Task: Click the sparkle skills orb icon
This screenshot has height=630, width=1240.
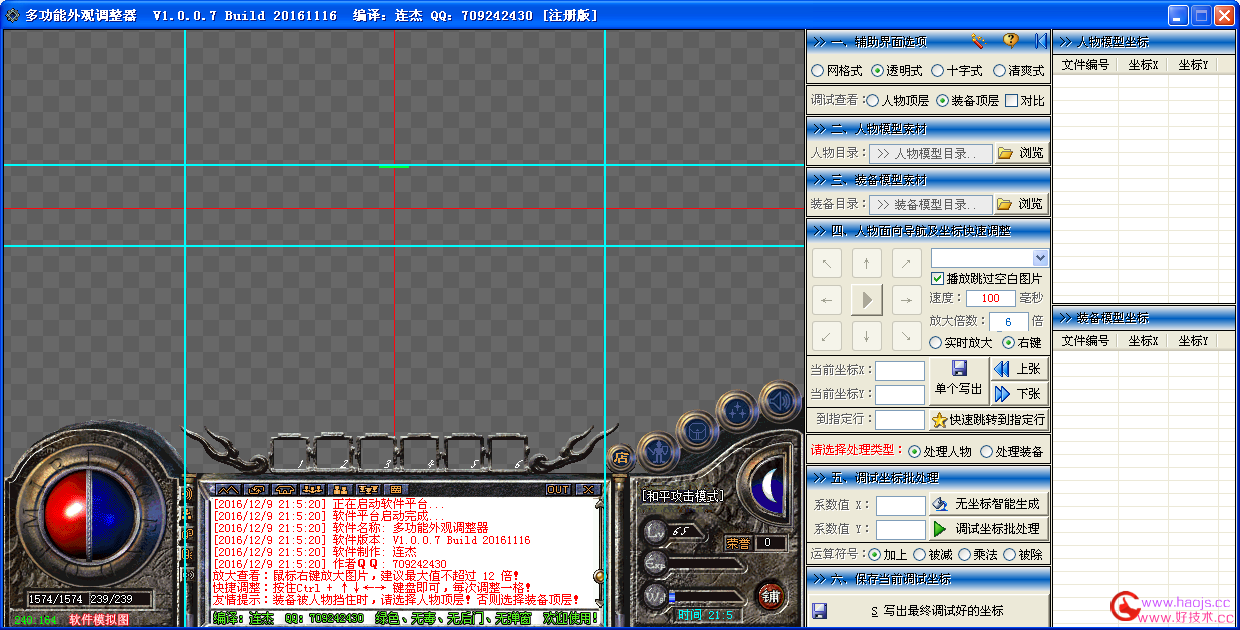Action: (x=738, y=410)
